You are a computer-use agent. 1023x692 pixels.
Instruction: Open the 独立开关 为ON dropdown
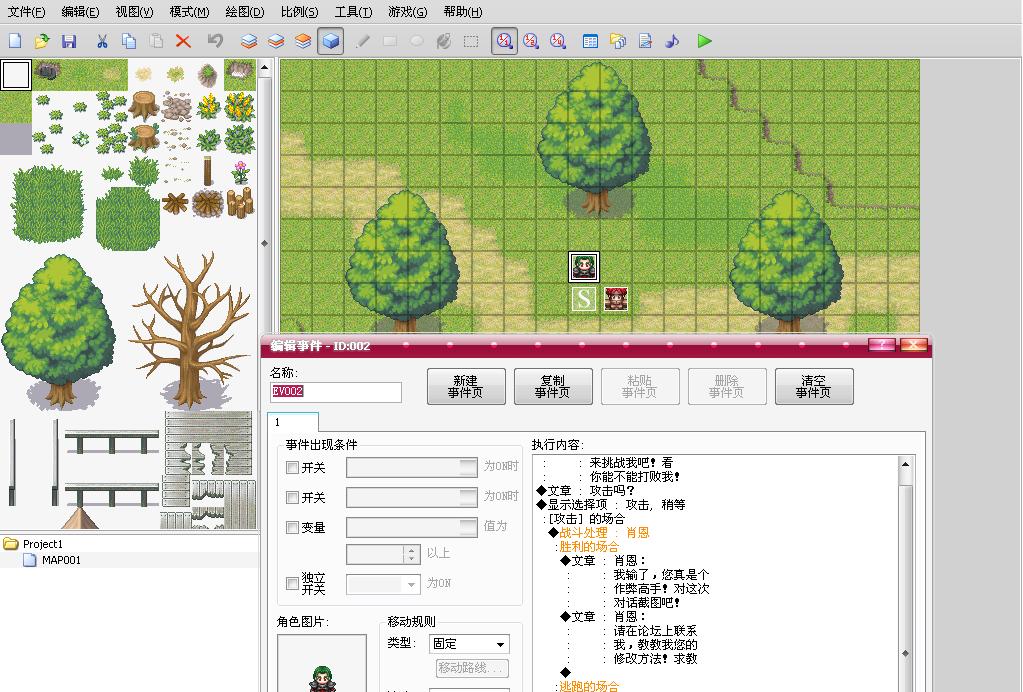coord(383,584)
